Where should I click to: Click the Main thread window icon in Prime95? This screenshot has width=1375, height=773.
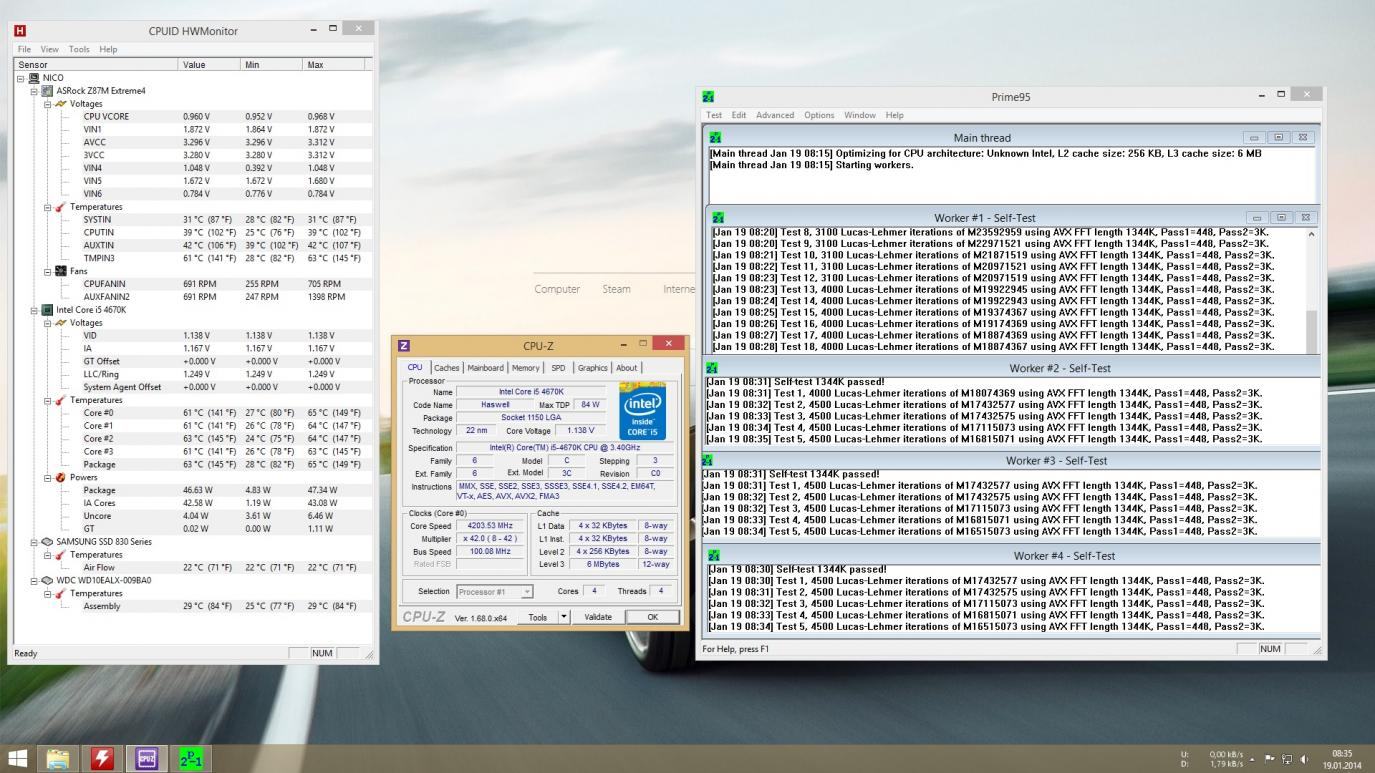tap(715, 137)
